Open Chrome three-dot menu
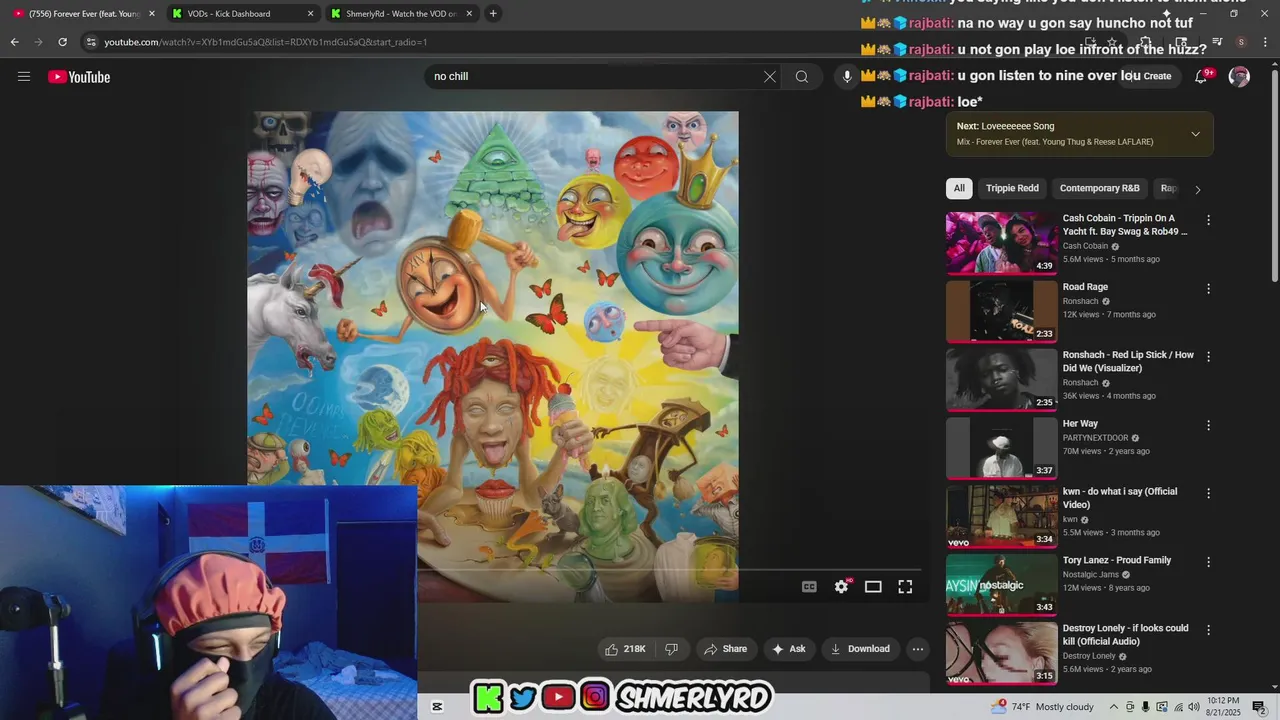This screenshot has height=720, width=1280. (1265, 42)
